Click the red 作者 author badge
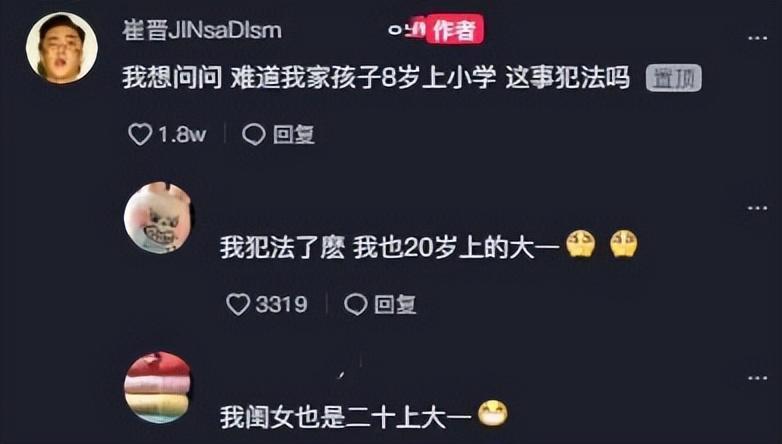The height and width of the screenshot is (444, 782). (454, 30)
